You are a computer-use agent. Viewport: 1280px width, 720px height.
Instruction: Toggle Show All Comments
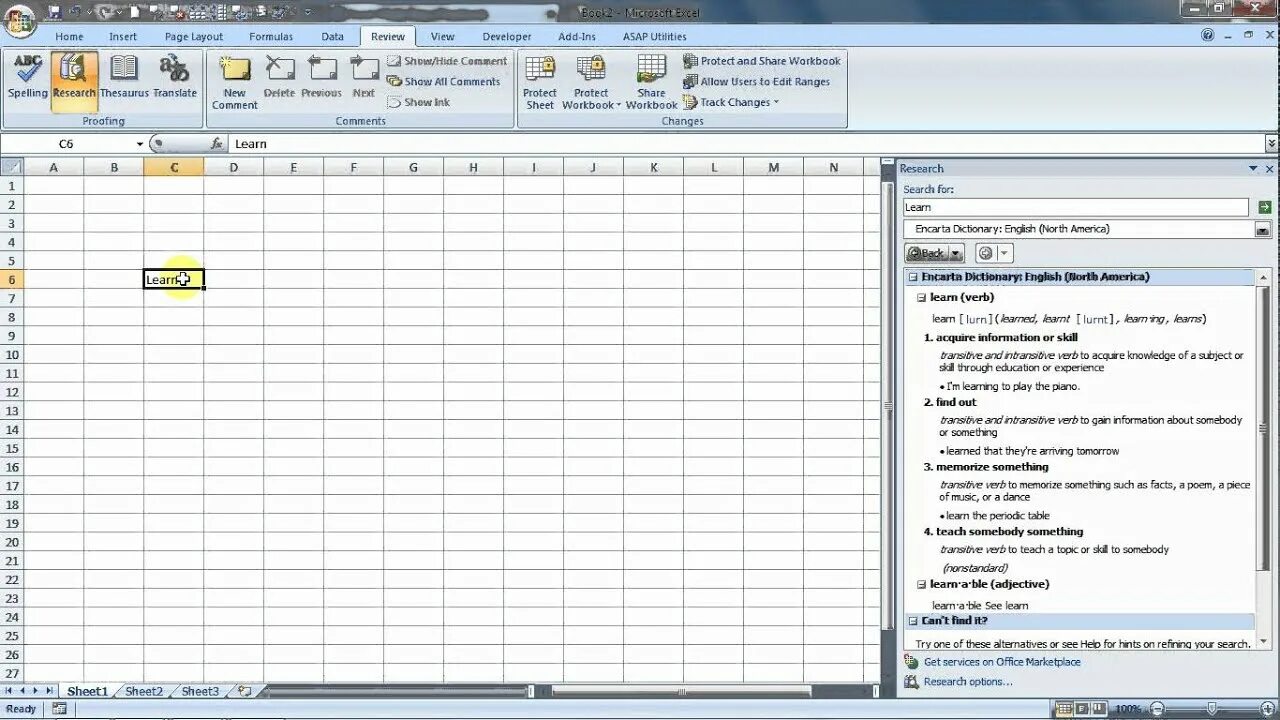[443, 82]
